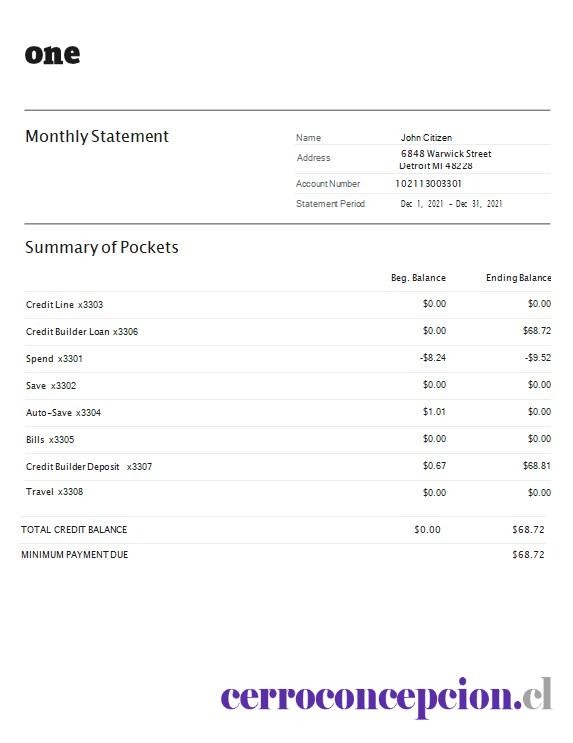Click the Summary of Pockets heading
Image resolution: width=573 pixels, height=743 pixels.
(102, 247)
